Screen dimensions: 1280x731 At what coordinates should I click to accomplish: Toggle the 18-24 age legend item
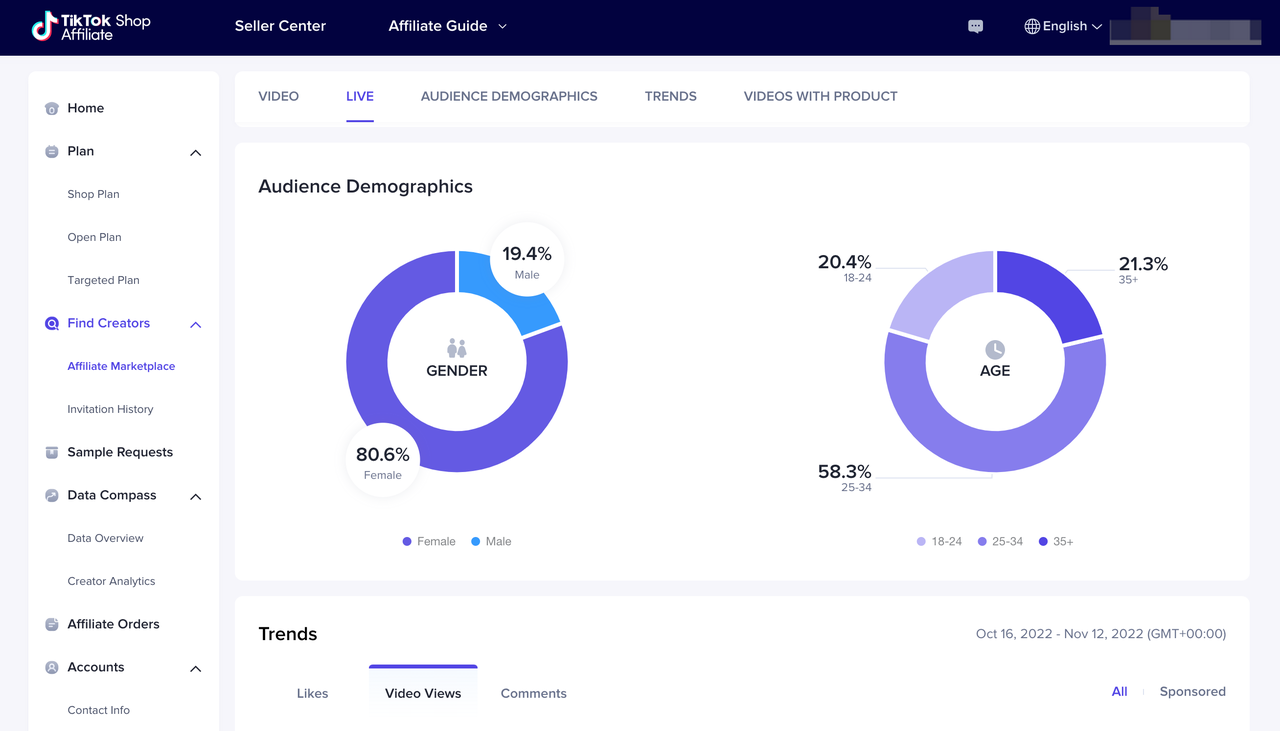click(938, 542)
